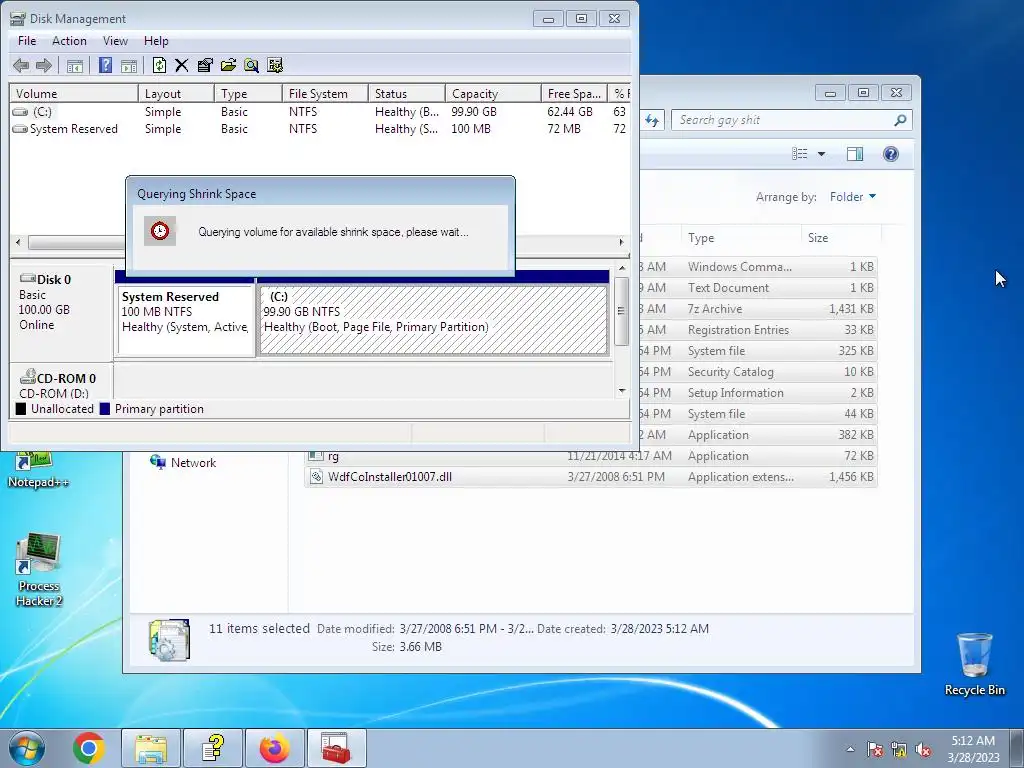Click the Action Center flag tray icon
1024x768 pixels.
click(x=875, y=750)
